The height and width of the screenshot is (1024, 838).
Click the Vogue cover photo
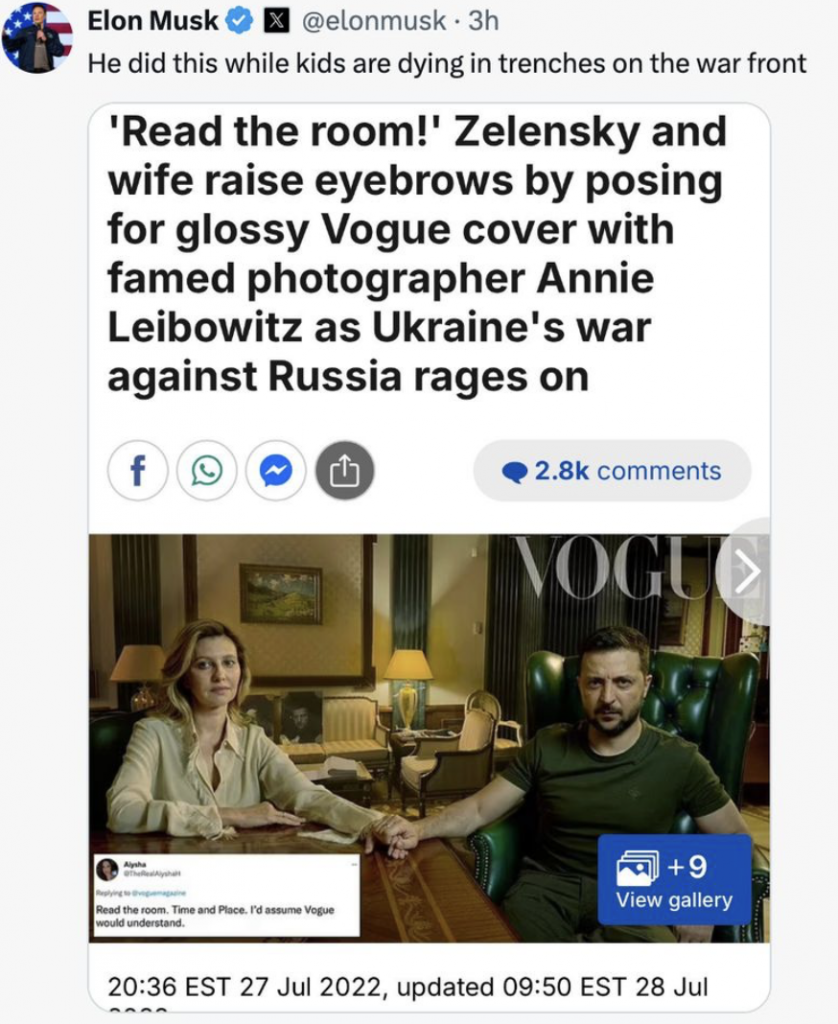[x=429, y=738]
